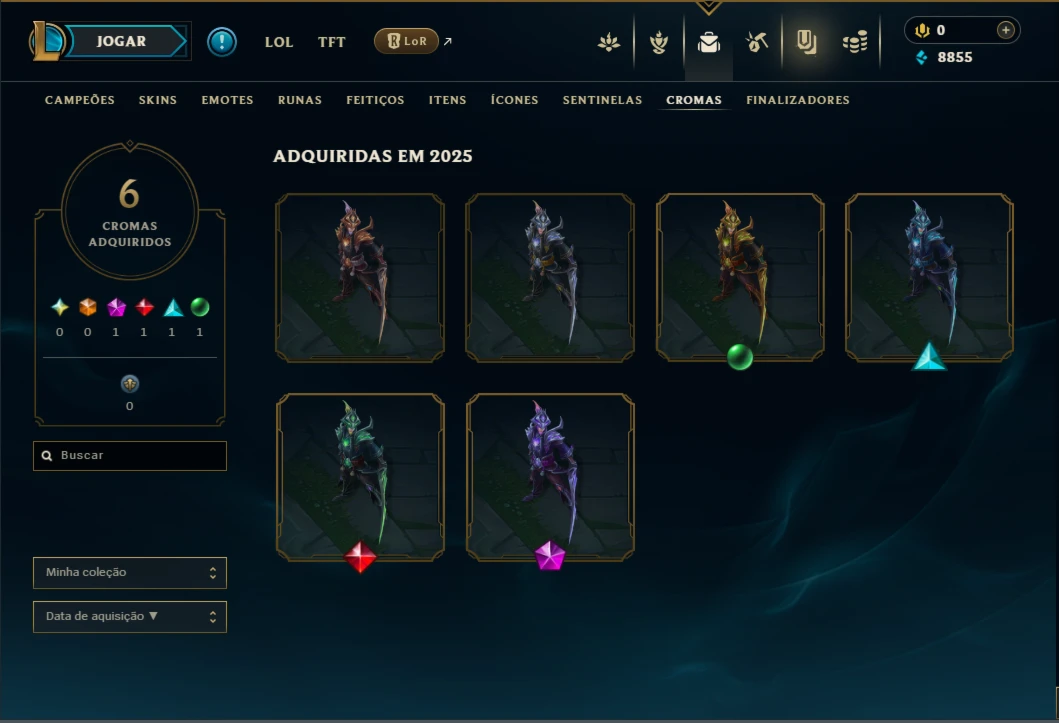
Task: Click the blue exclamation notification icon
Action: (222, 42)
